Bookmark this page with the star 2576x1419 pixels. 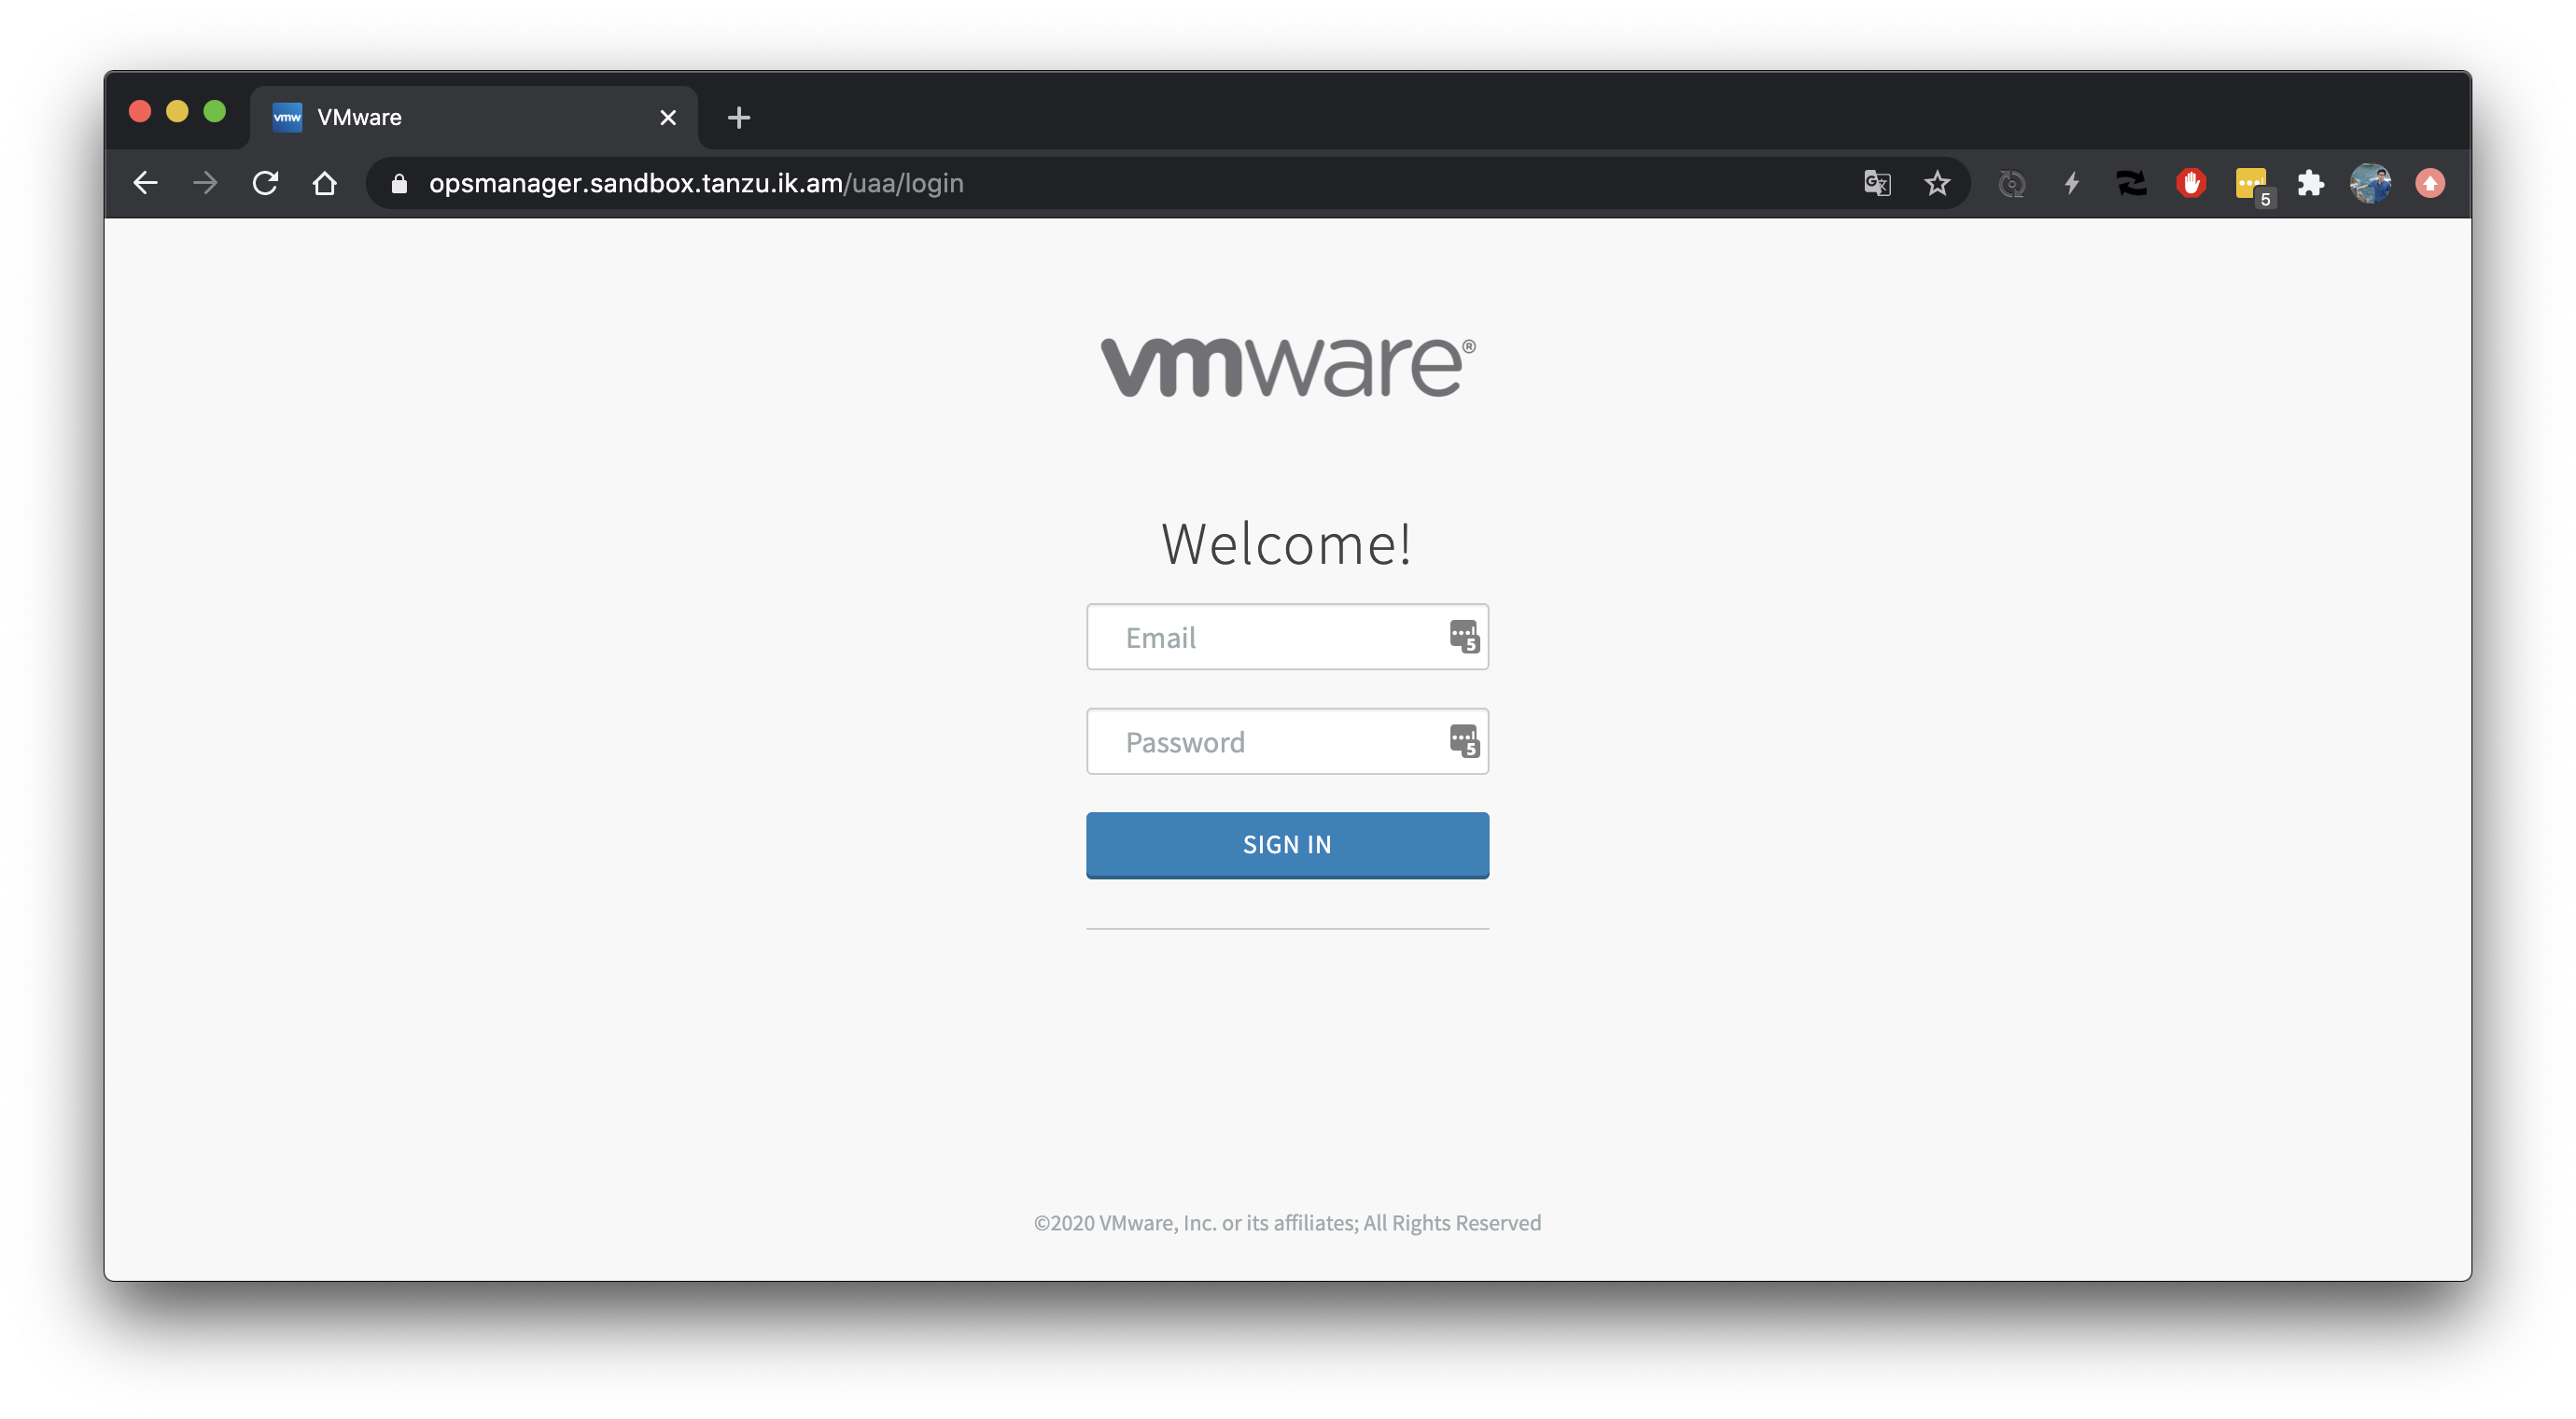click(x=1937, y=183)
